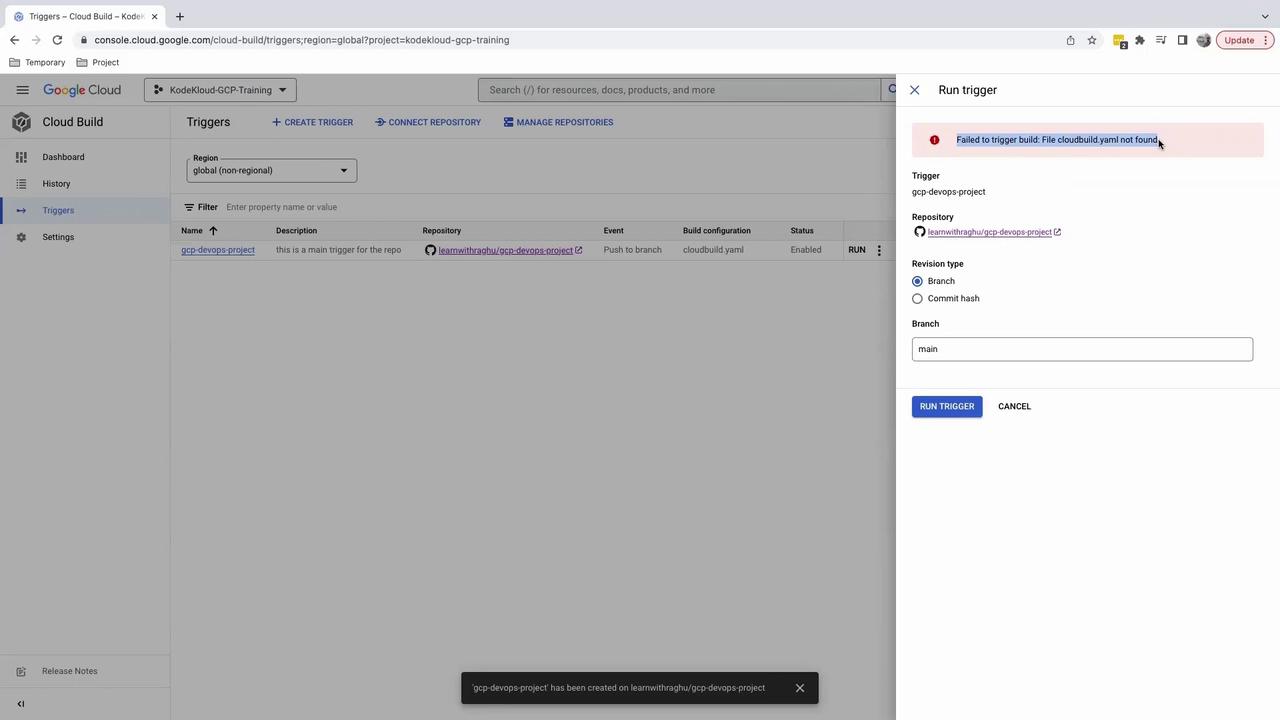Click the resources search field
The image size is (1280, 720).
coord(680,90)
